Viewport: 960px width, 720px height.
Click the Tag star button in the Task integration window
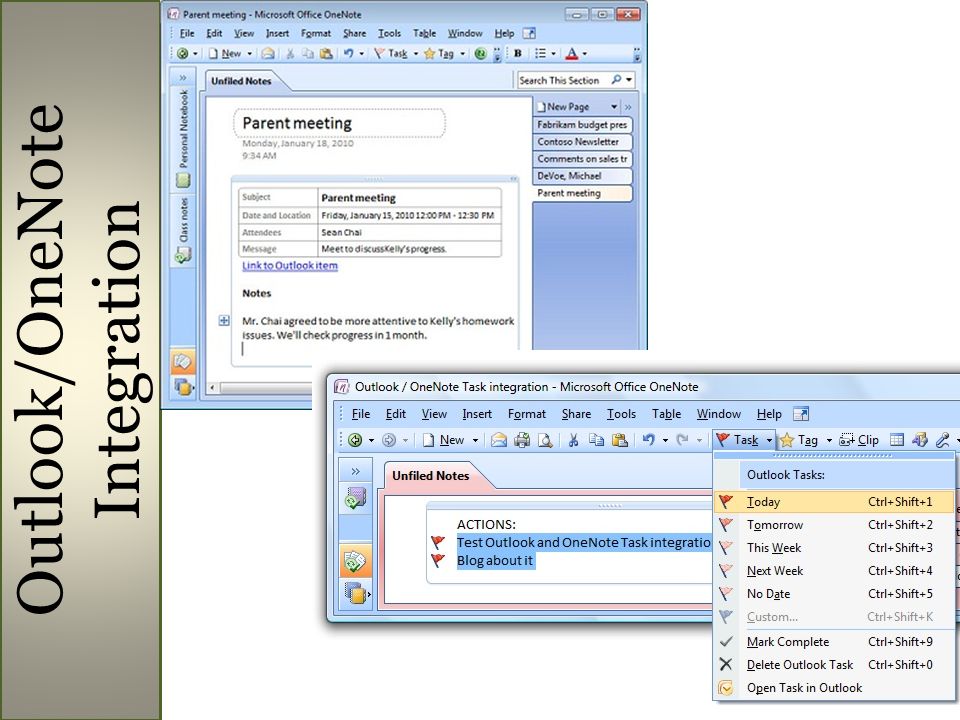799,440
